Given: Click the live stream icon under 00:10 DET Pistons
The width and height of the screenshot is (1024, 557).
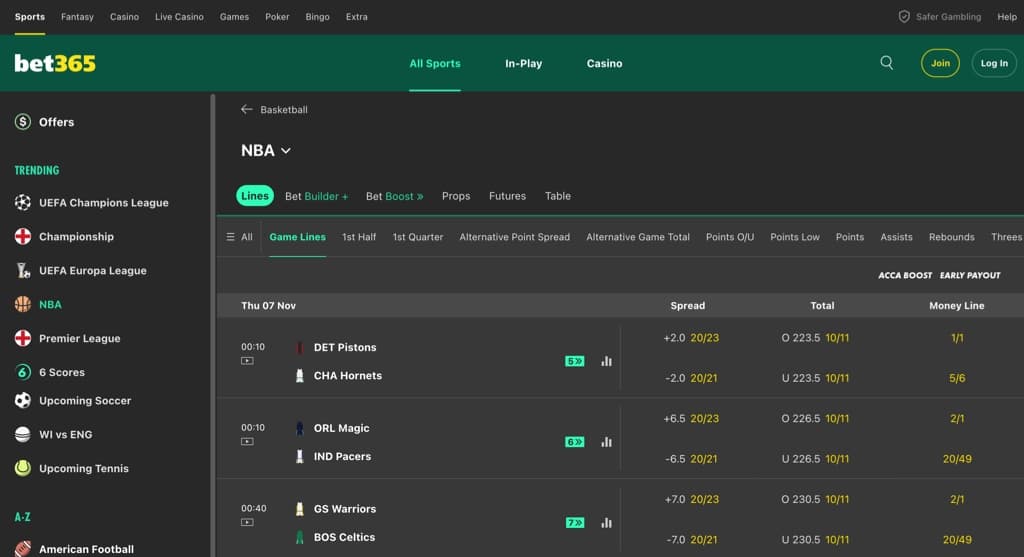Looking at the screenshot, I should (247, 361).
